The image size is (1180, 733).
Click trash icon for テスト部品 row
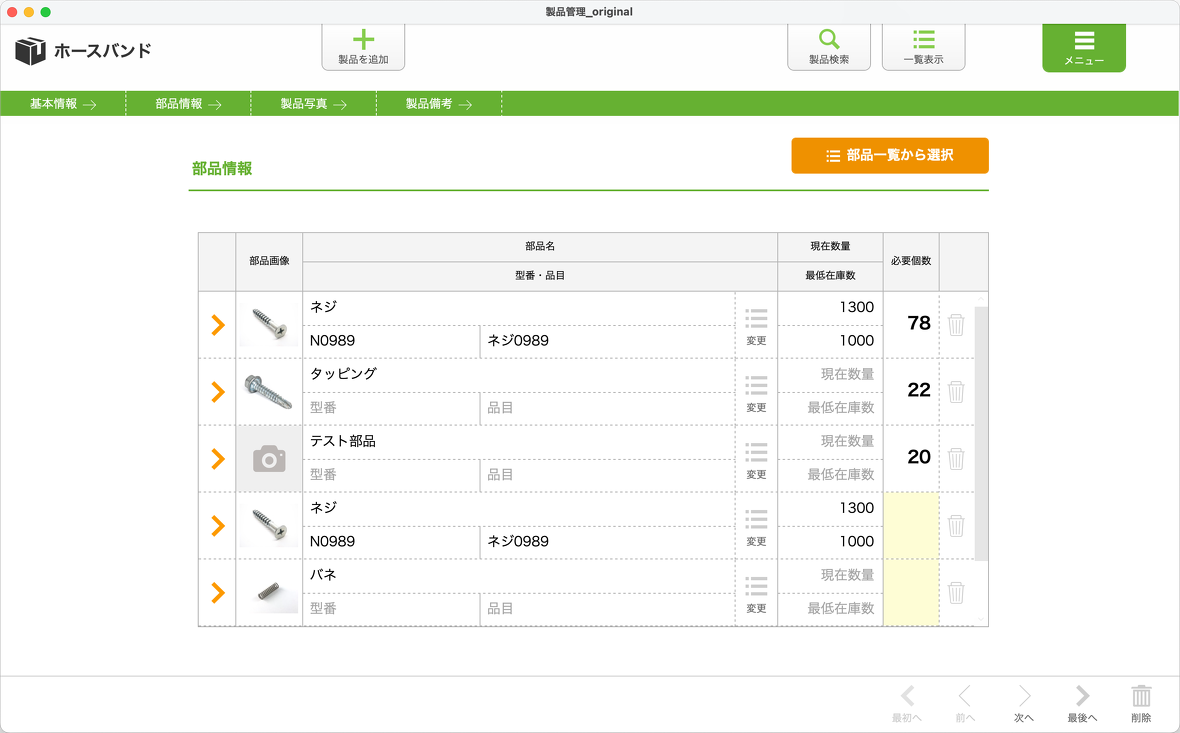[956, 458]
